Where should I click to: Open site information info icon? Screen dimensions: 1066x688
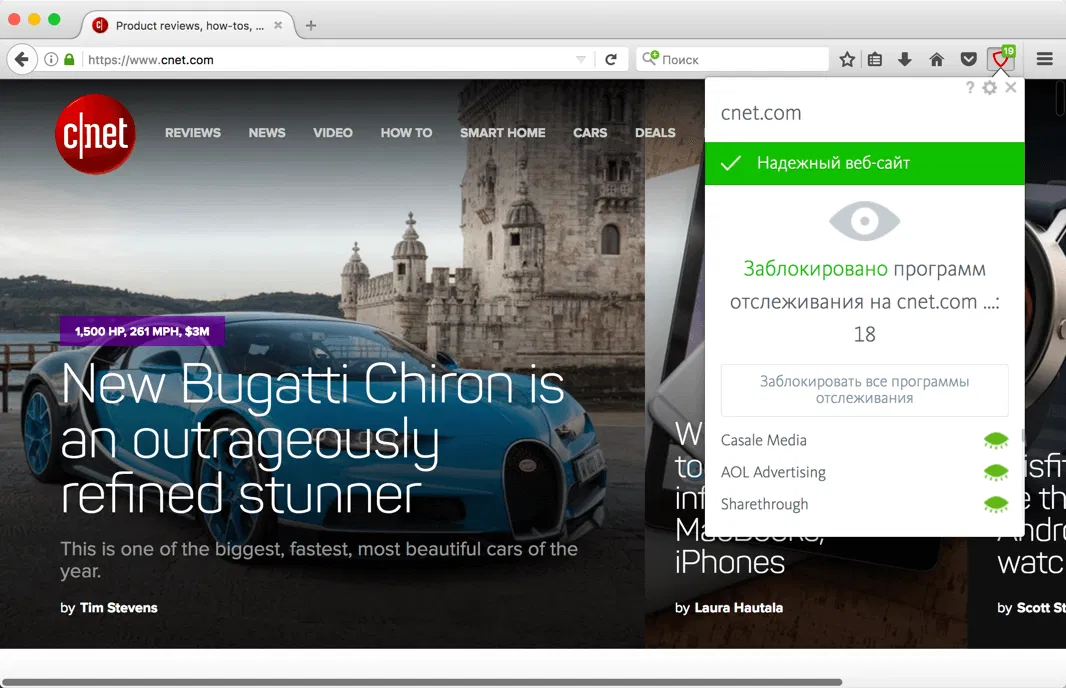[51, 59]
